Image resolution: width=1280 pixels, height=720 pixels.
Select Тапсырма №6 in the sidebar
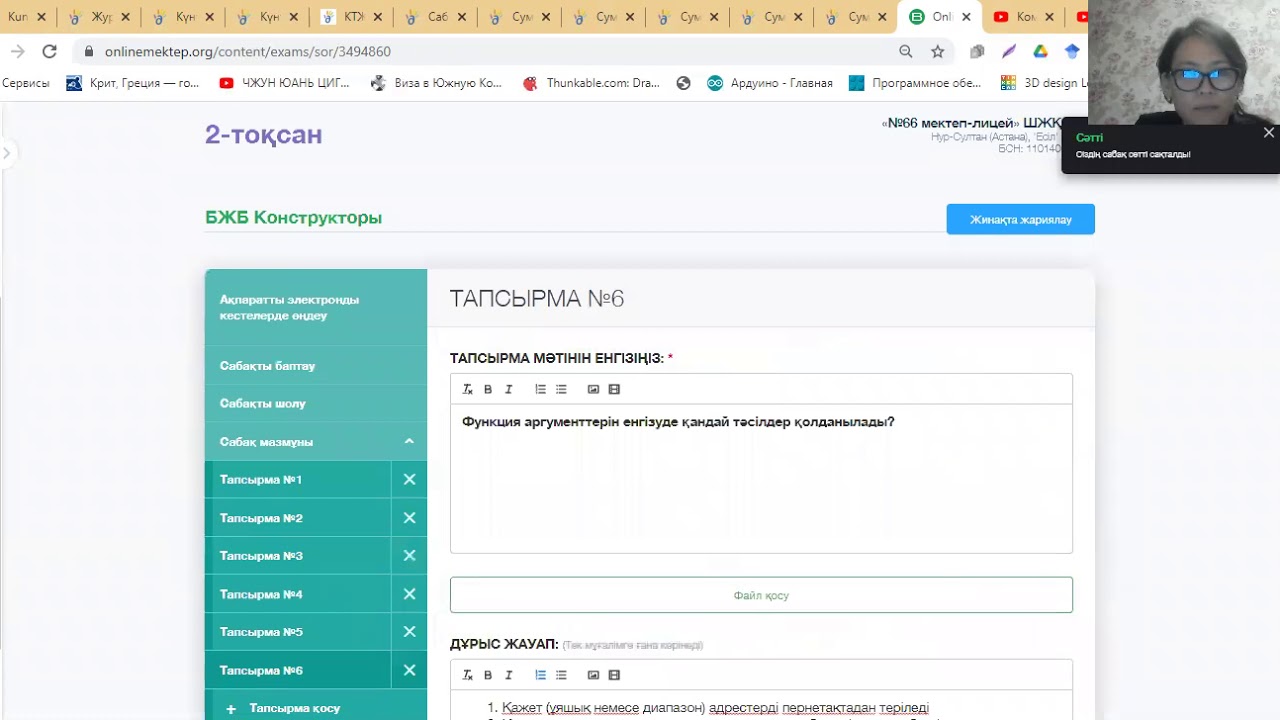point(298,670)
